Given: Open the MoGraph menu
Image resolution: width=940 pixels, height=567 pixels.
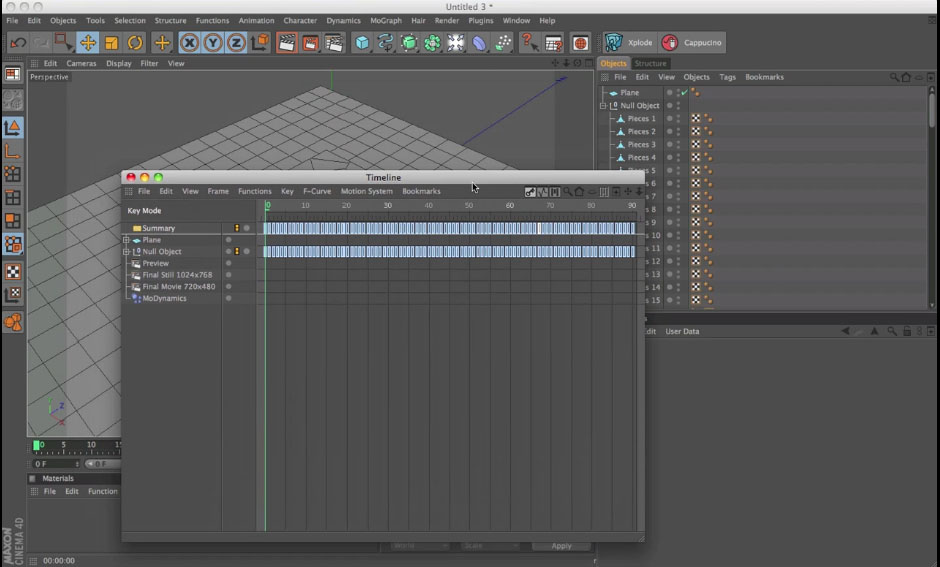Looking at the screenshot, I should tap(385, 20).
